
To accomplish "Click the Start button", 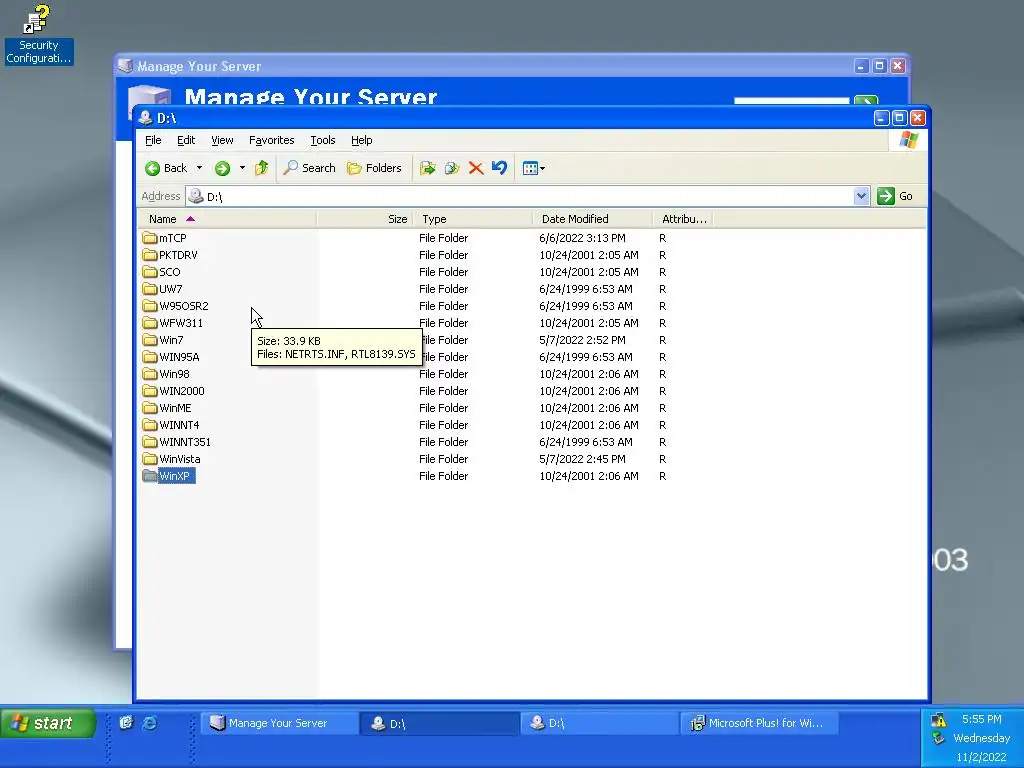I will (48, 723).
